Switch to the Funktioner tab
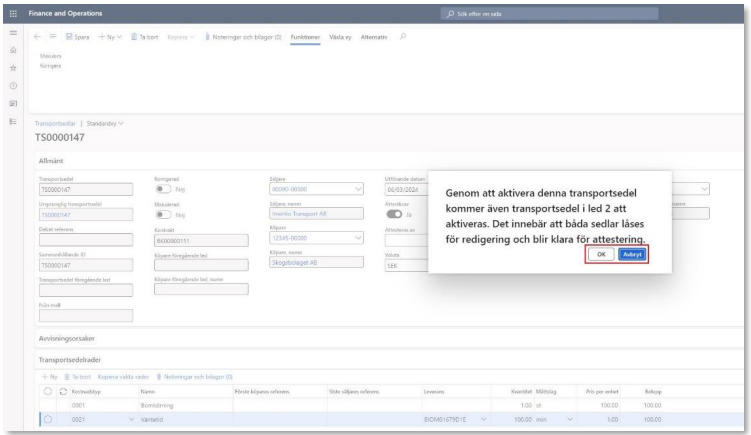The width and height of the screenshot is (751, 435). (305, 37)
